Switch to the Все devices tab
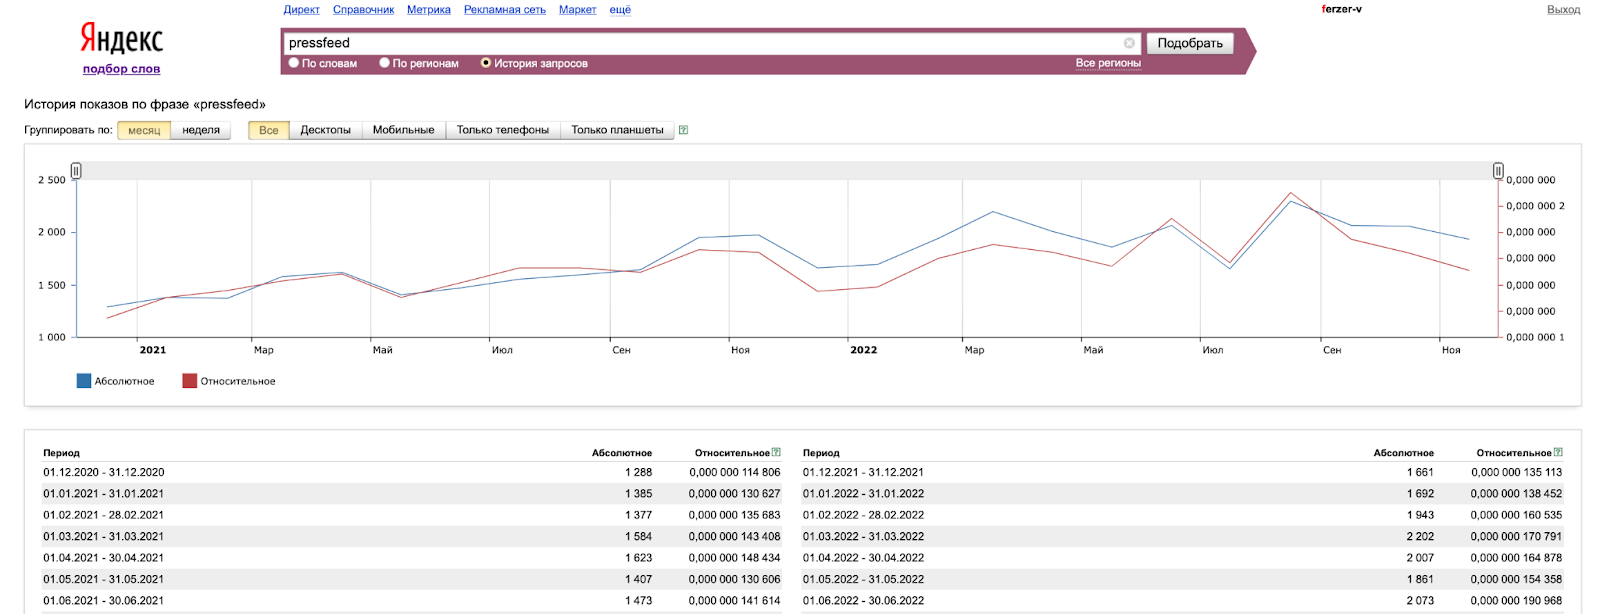The image size is (1600, 614). 269,130
